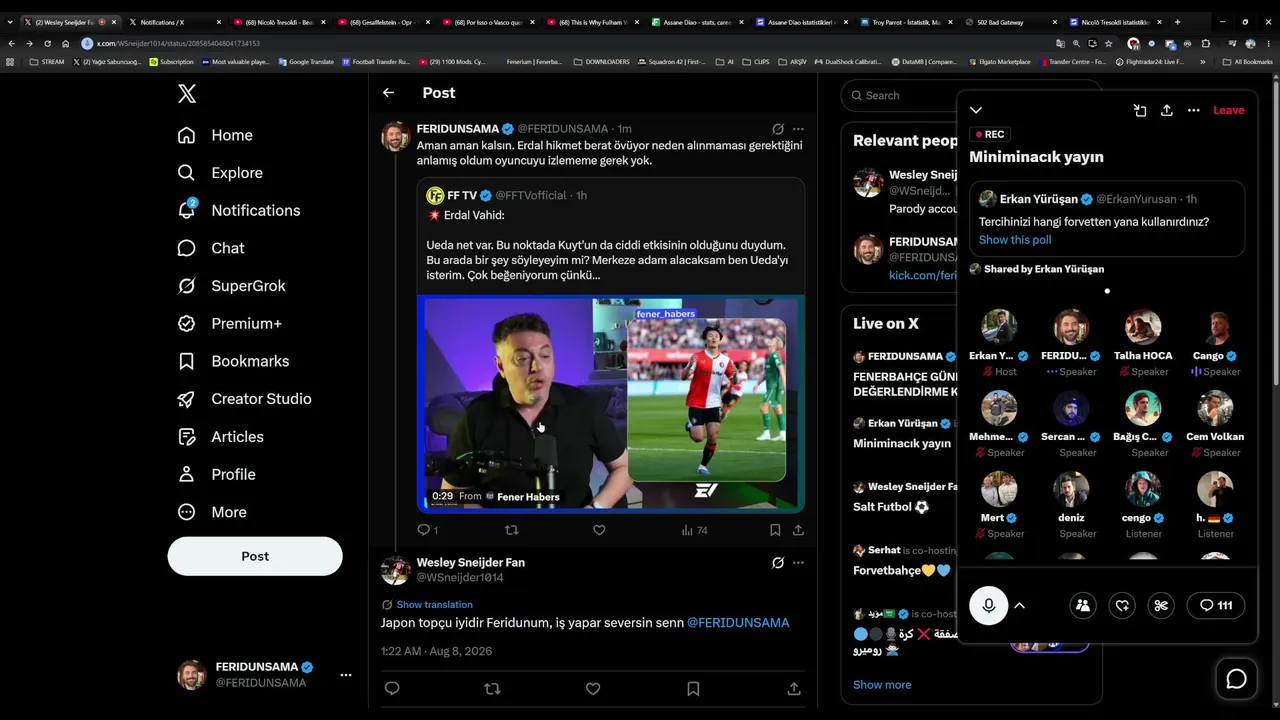
Task: Reload the page in the browser
Action: 47,43
